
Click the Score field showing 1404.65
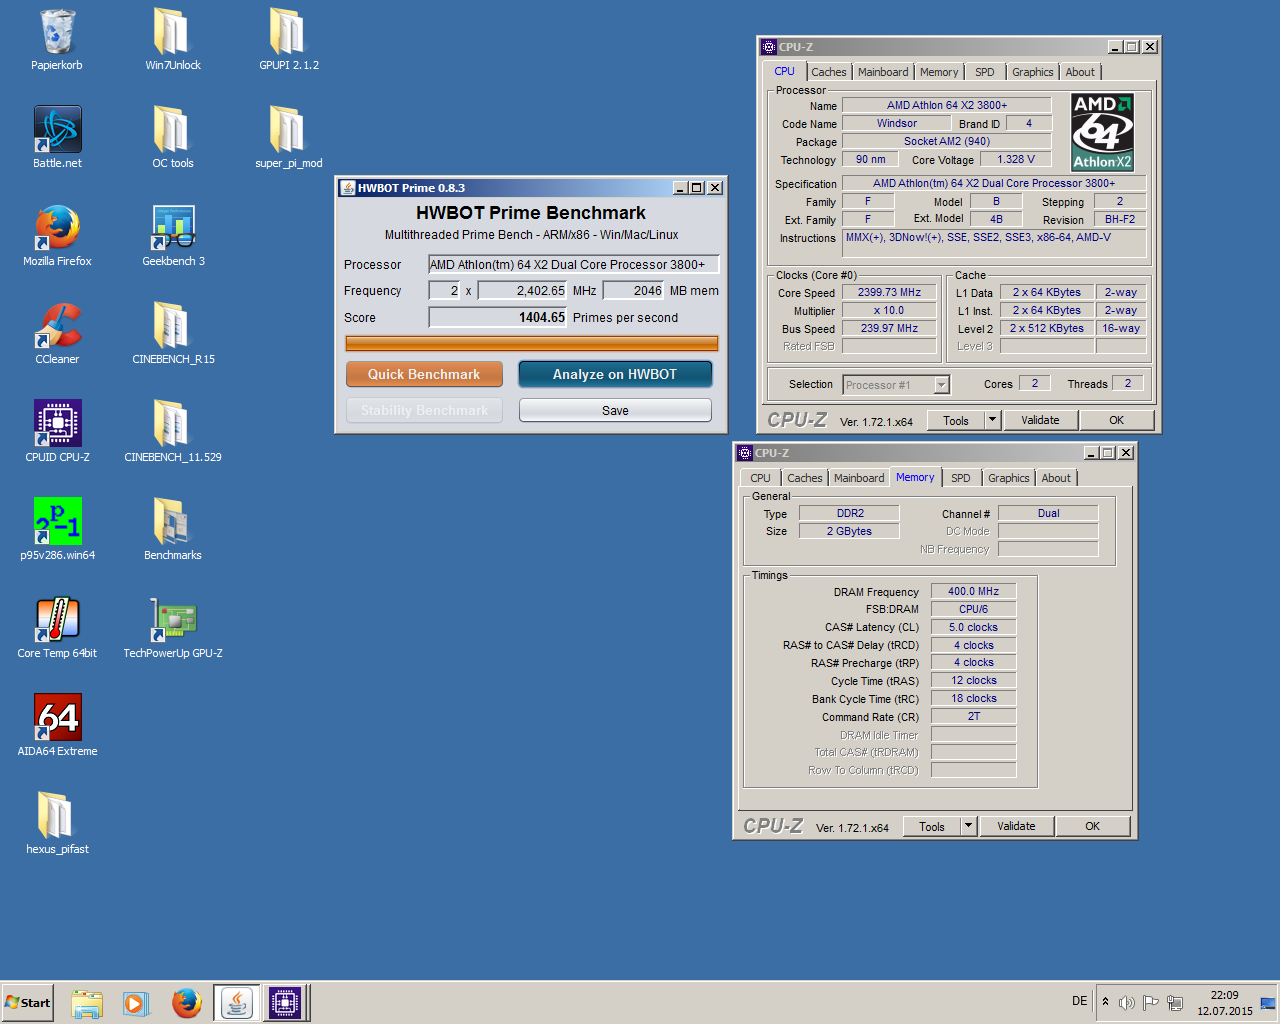tap(498, 317)
